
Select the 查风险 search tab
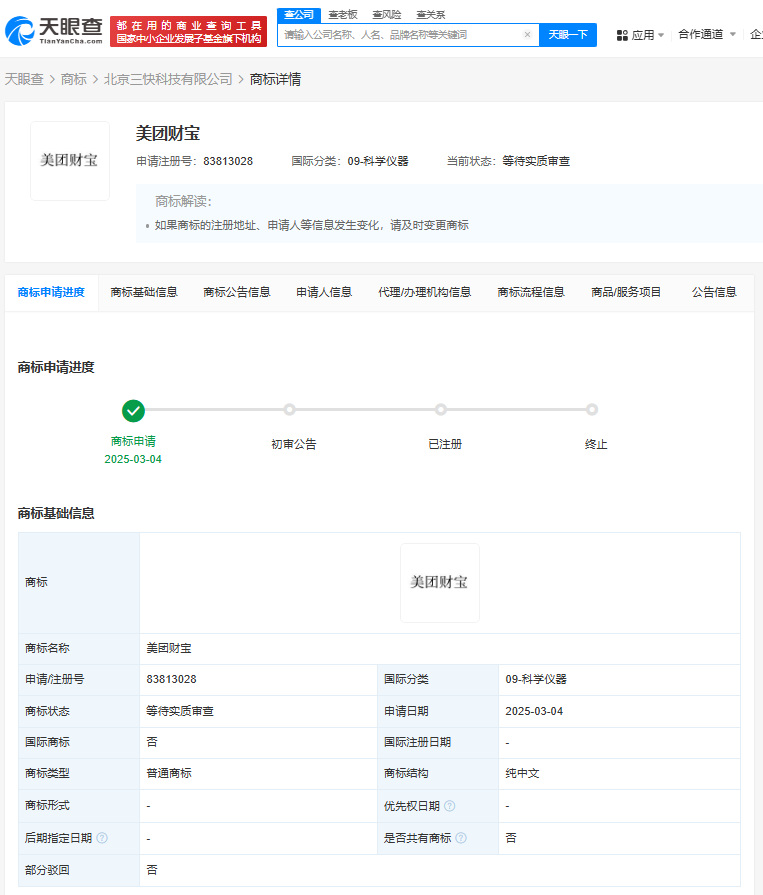click(386, 15)
